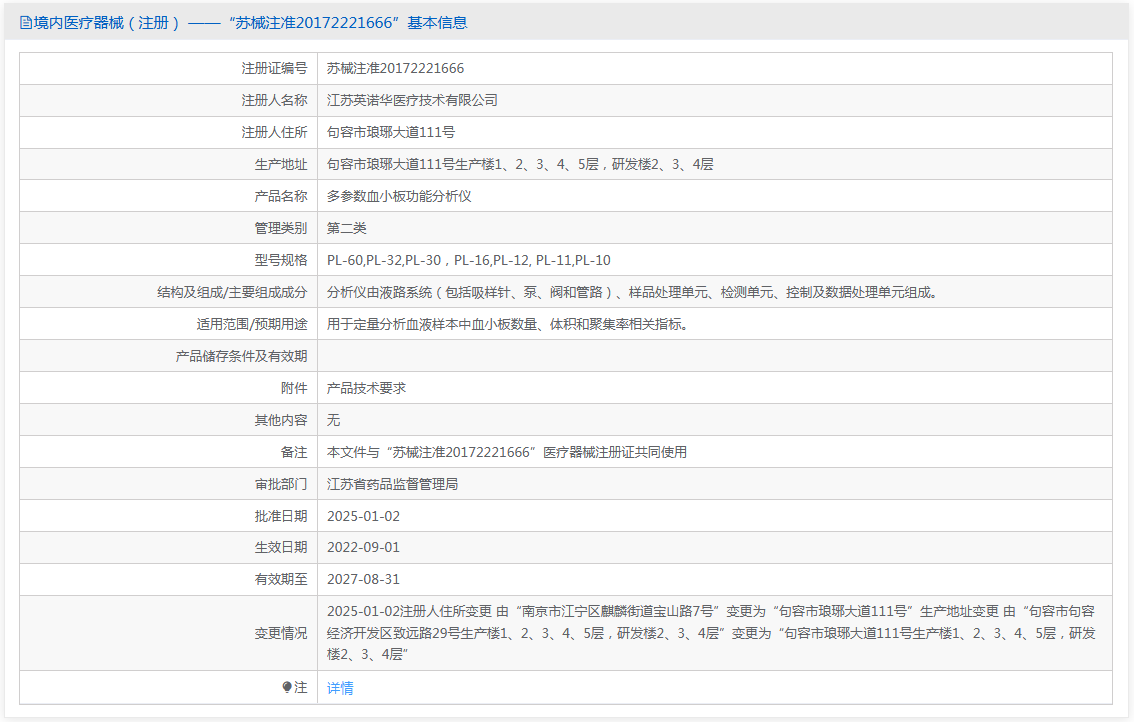Viewport: 1134px width, 722px height.
Task: Click the 型号规格 label
Action: pyautogui.click(x=281, y=260)
